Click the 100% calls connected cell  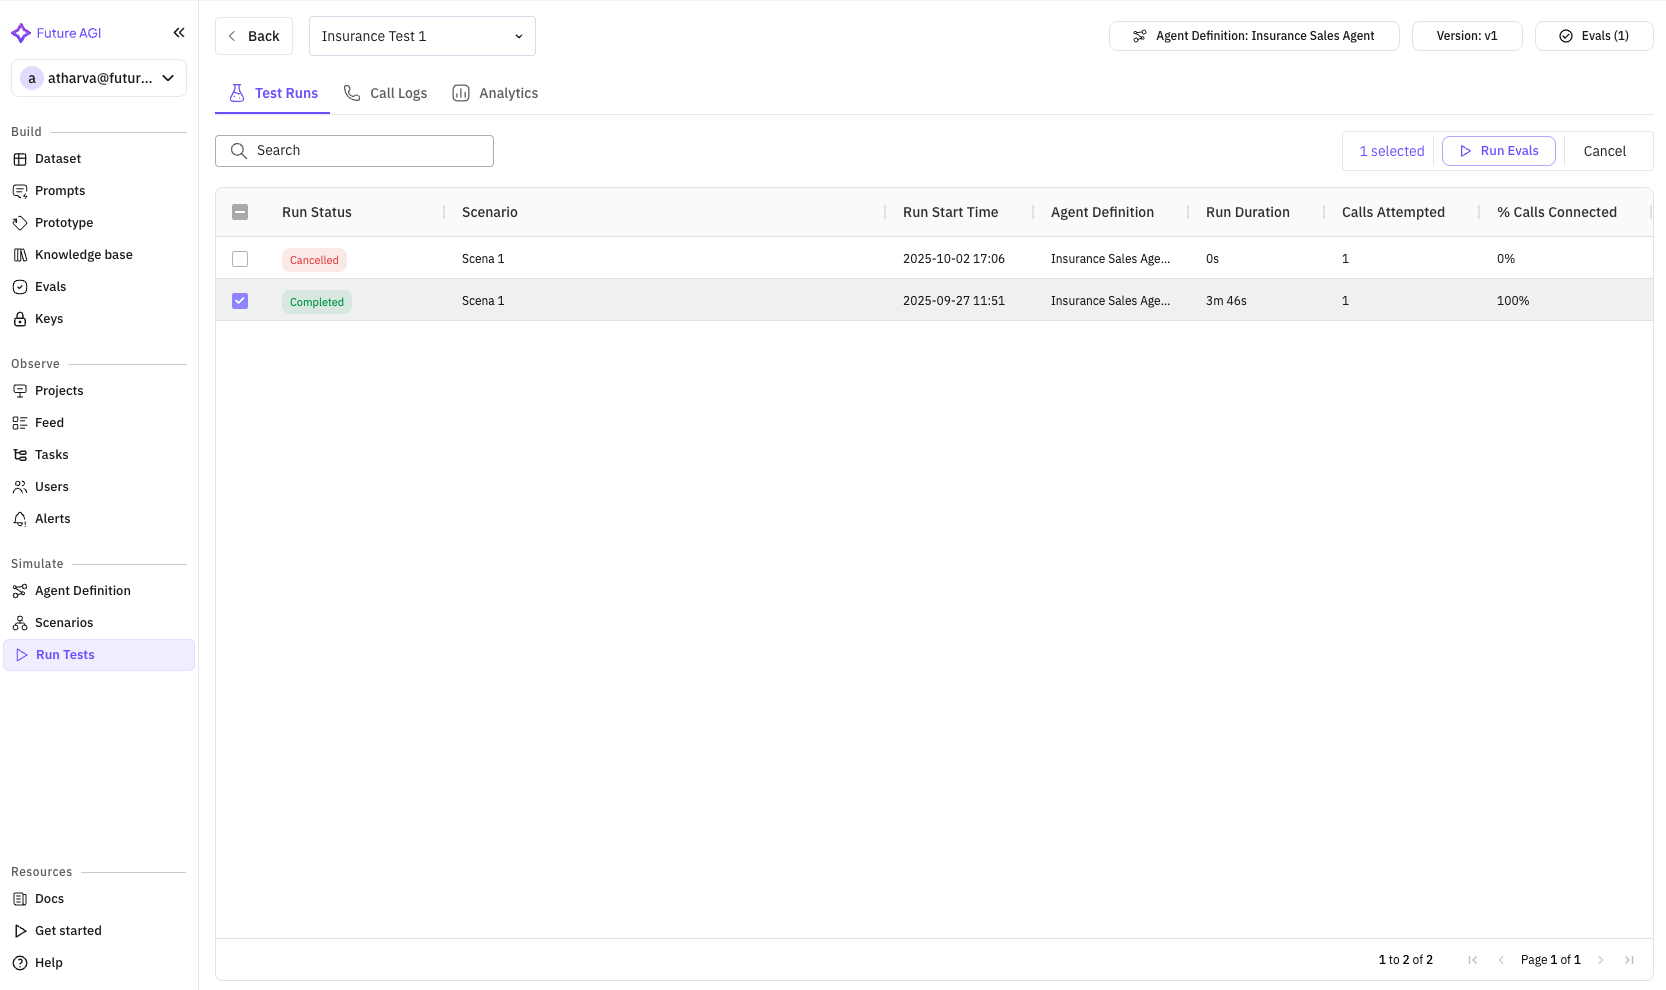(1513, 301)
